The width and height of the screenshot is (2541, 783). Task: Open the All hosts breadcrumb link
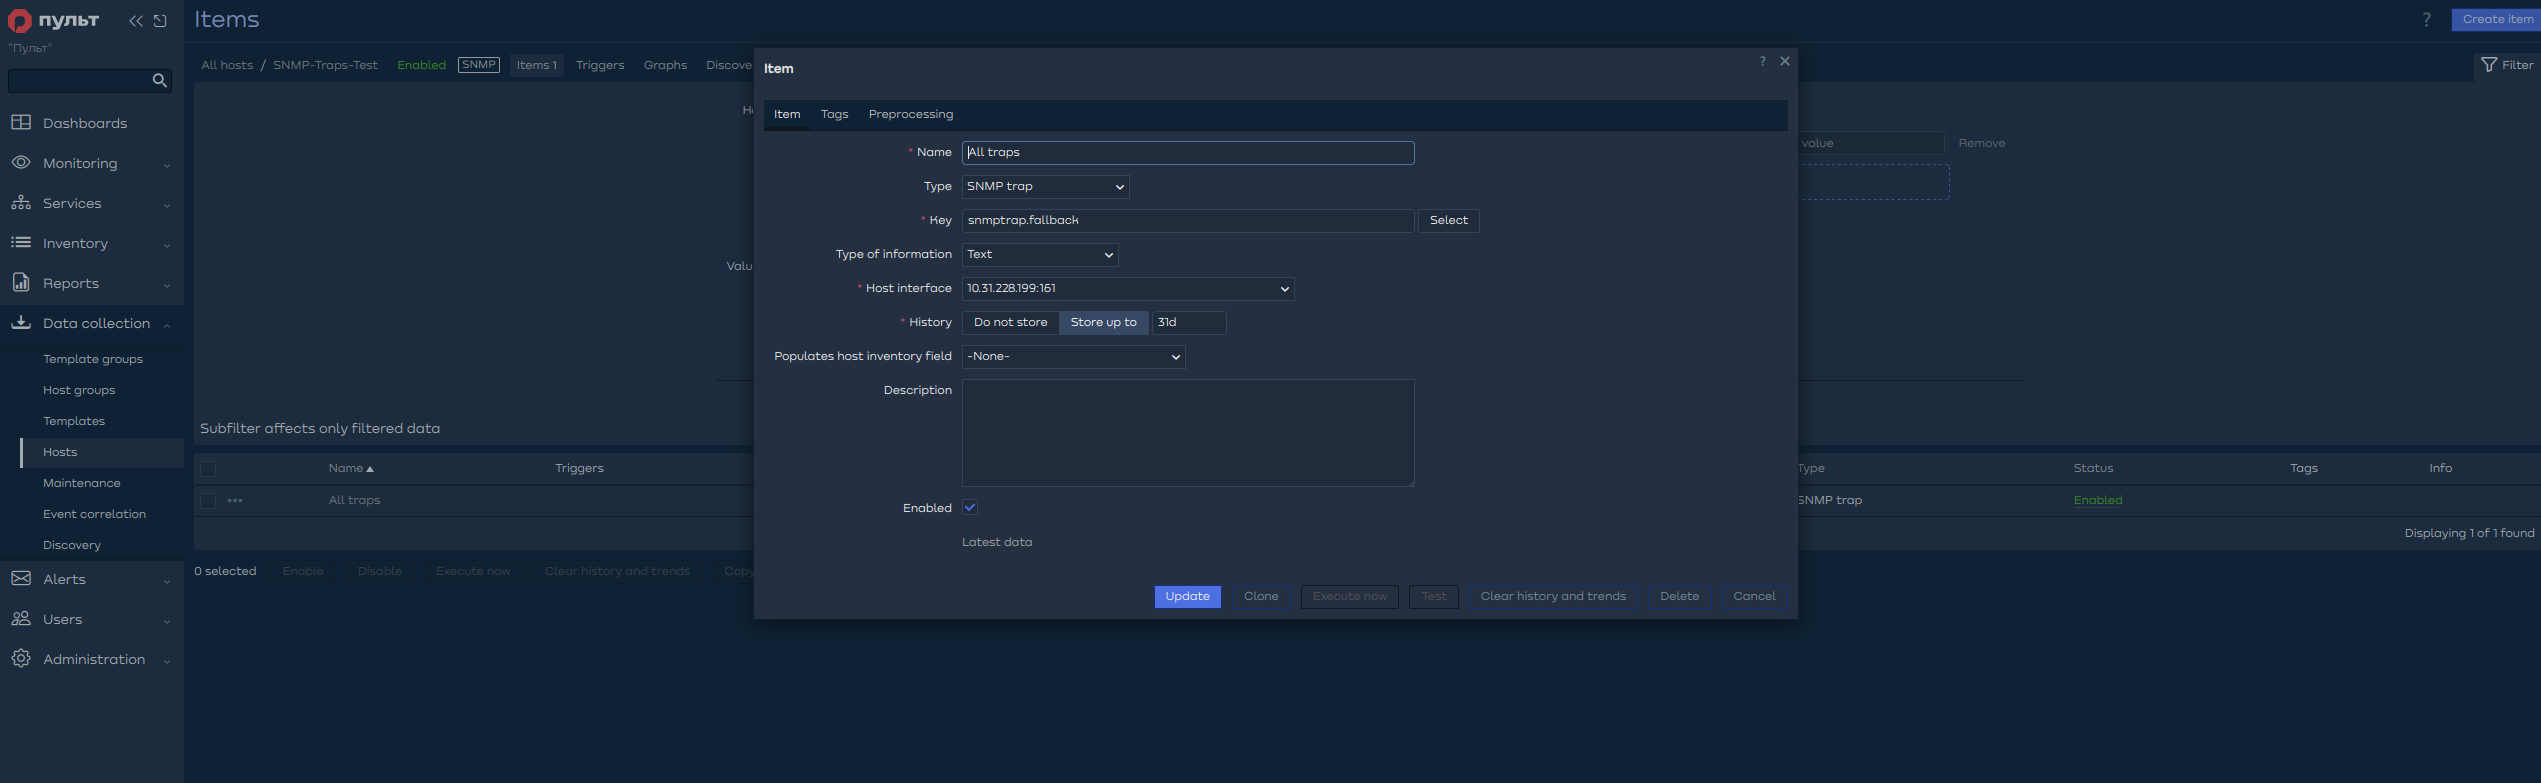pyautogui.click(x=227, y=65)
